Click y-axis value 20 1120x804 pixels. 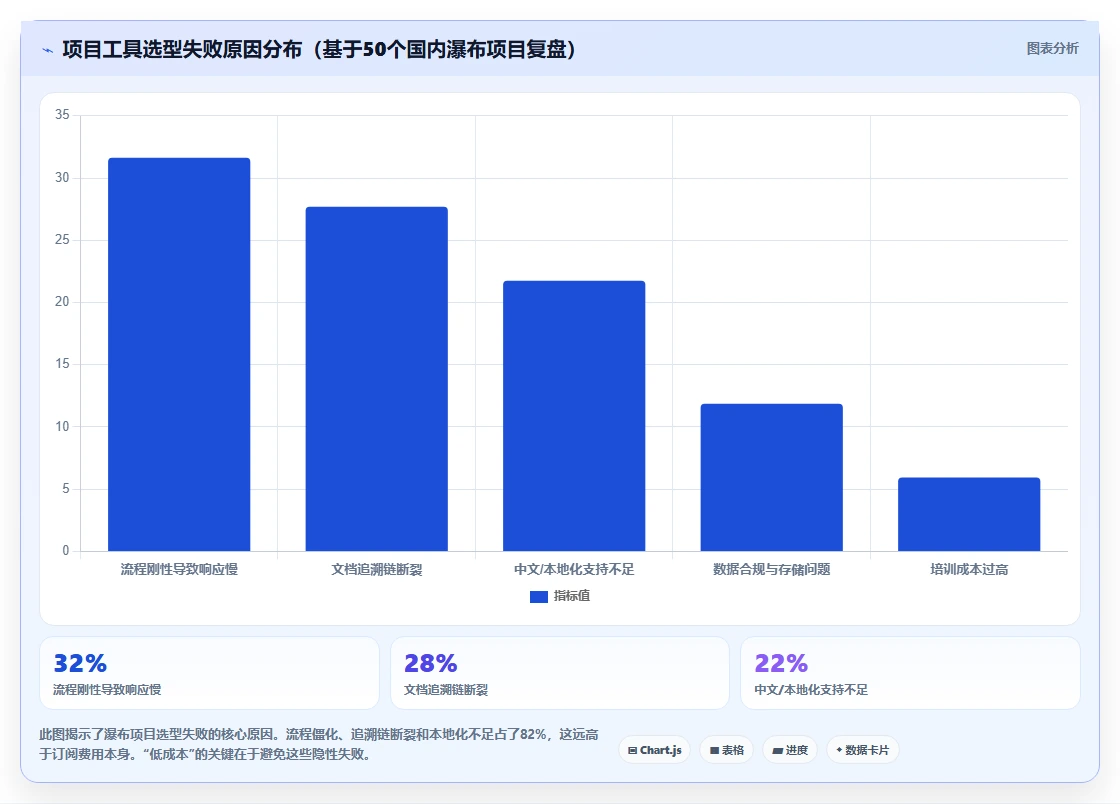coord(62,302)
